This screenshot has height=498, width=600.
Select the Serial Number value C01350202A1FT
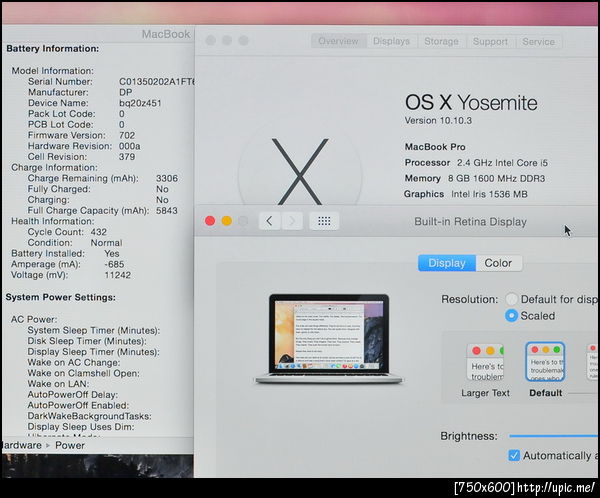tap(157, 82)
